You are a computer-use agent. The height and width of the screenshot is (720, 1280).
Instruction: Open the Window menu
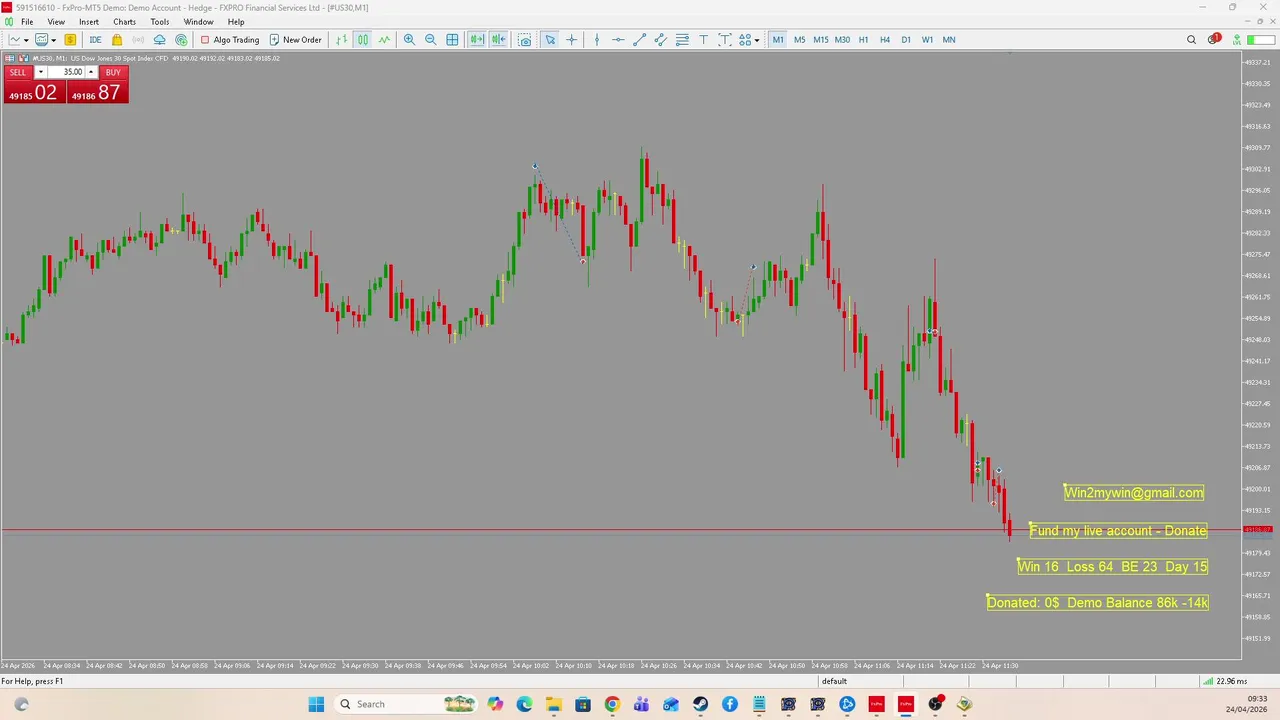198,22
